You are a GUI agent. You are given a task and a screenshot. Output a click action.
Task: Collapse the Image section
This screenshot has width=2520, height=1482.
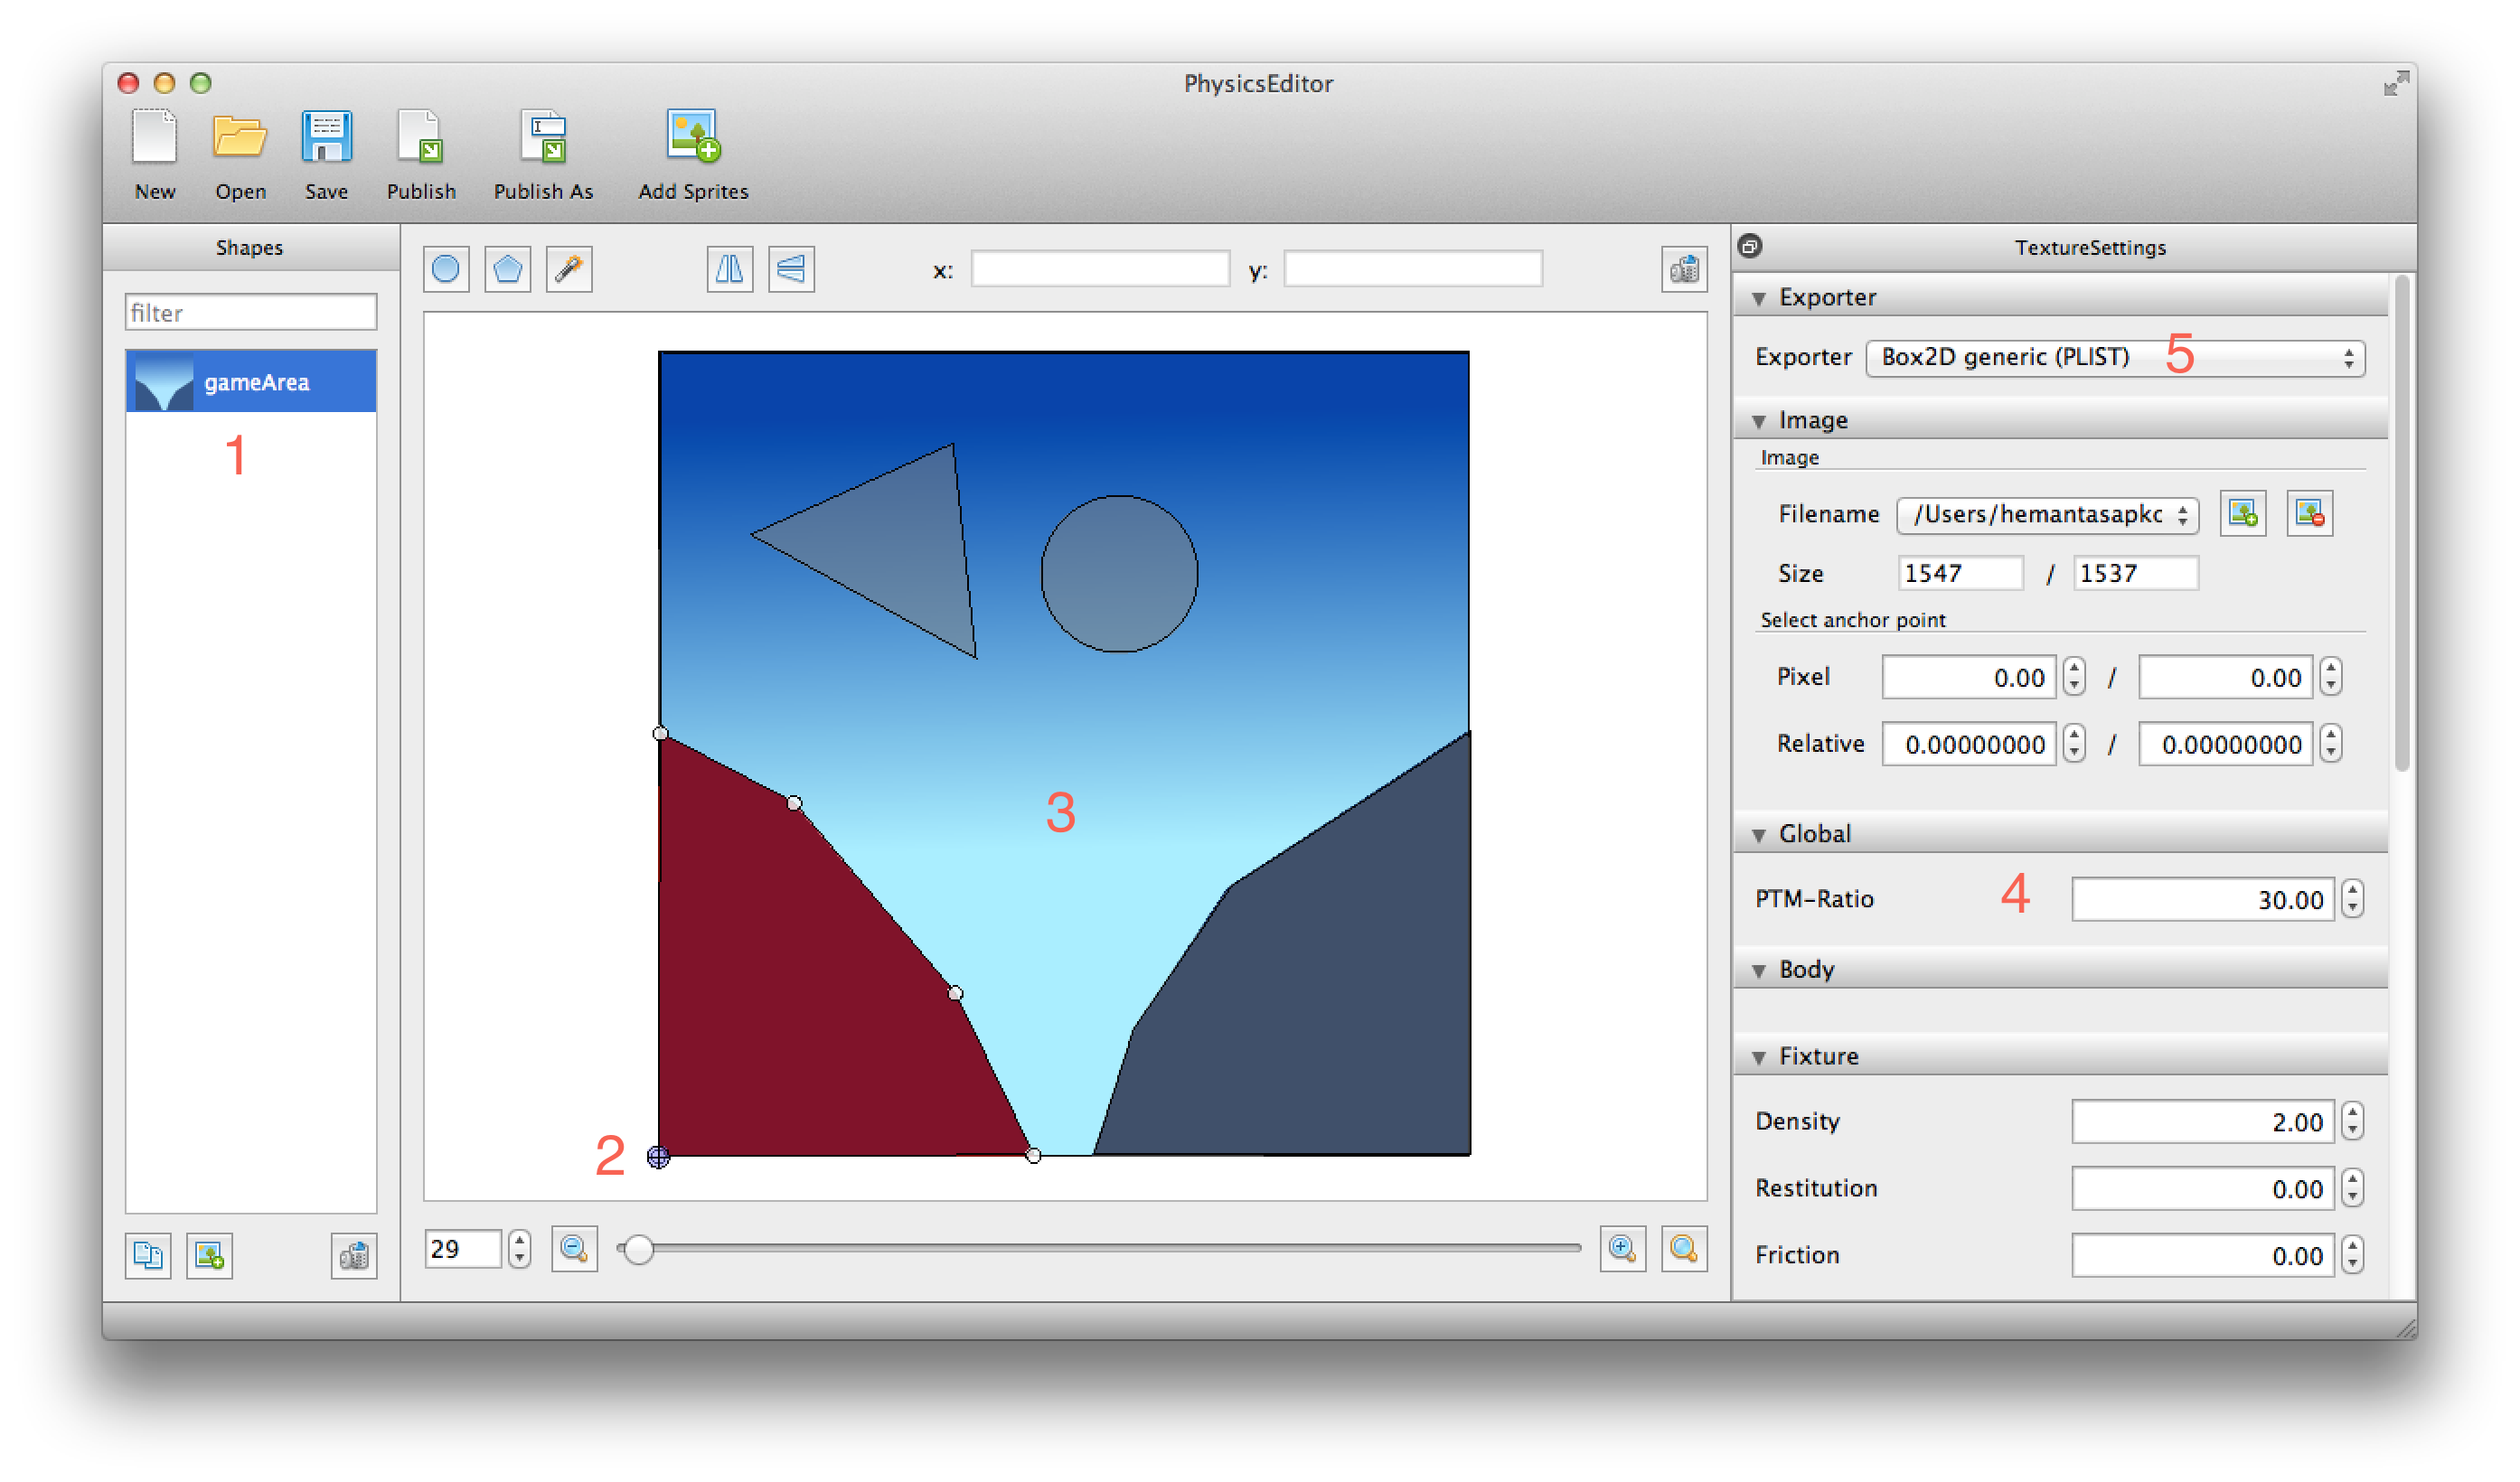1759,421
